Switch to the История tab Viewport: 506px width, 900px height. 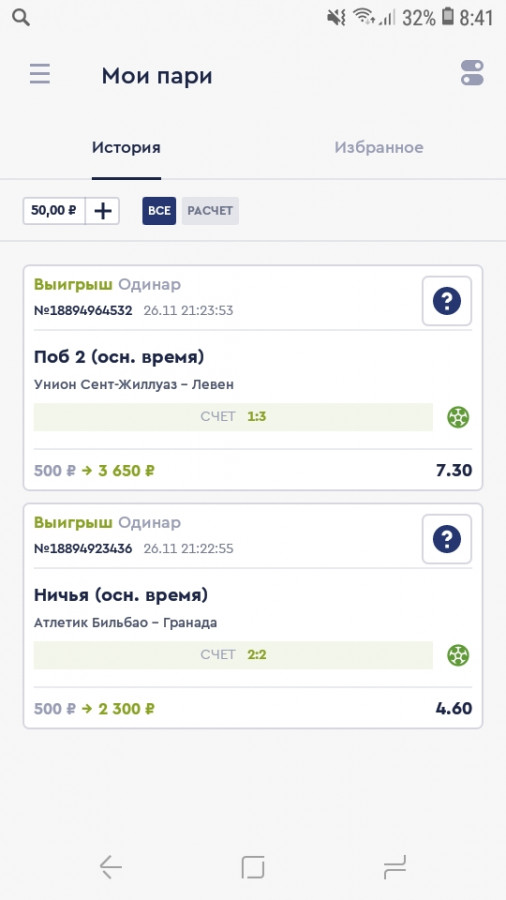(126, 148)
